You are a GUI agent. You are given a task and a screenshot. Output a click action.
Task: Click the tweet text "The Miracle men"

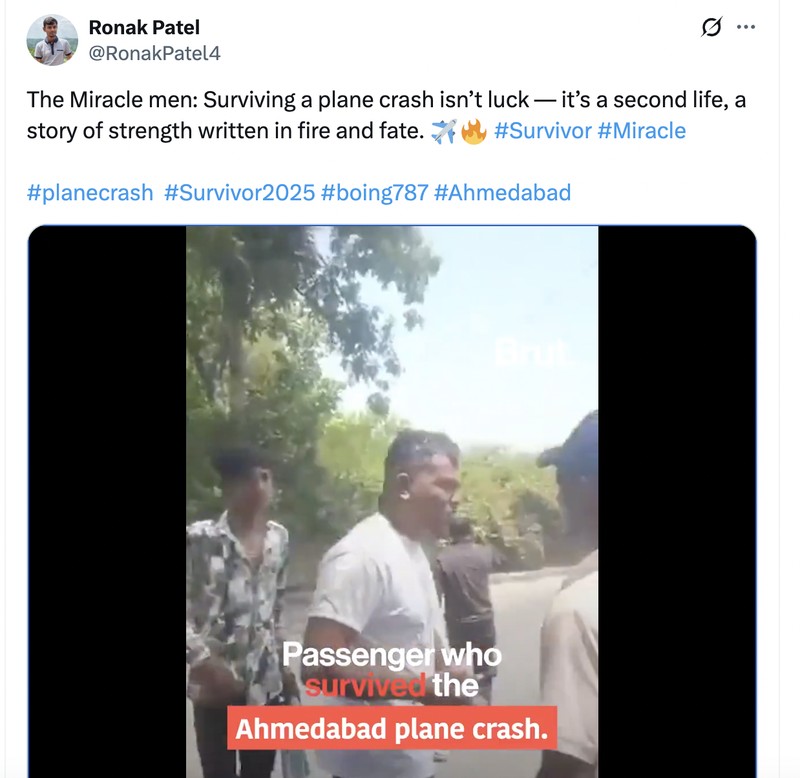(94, 101)
